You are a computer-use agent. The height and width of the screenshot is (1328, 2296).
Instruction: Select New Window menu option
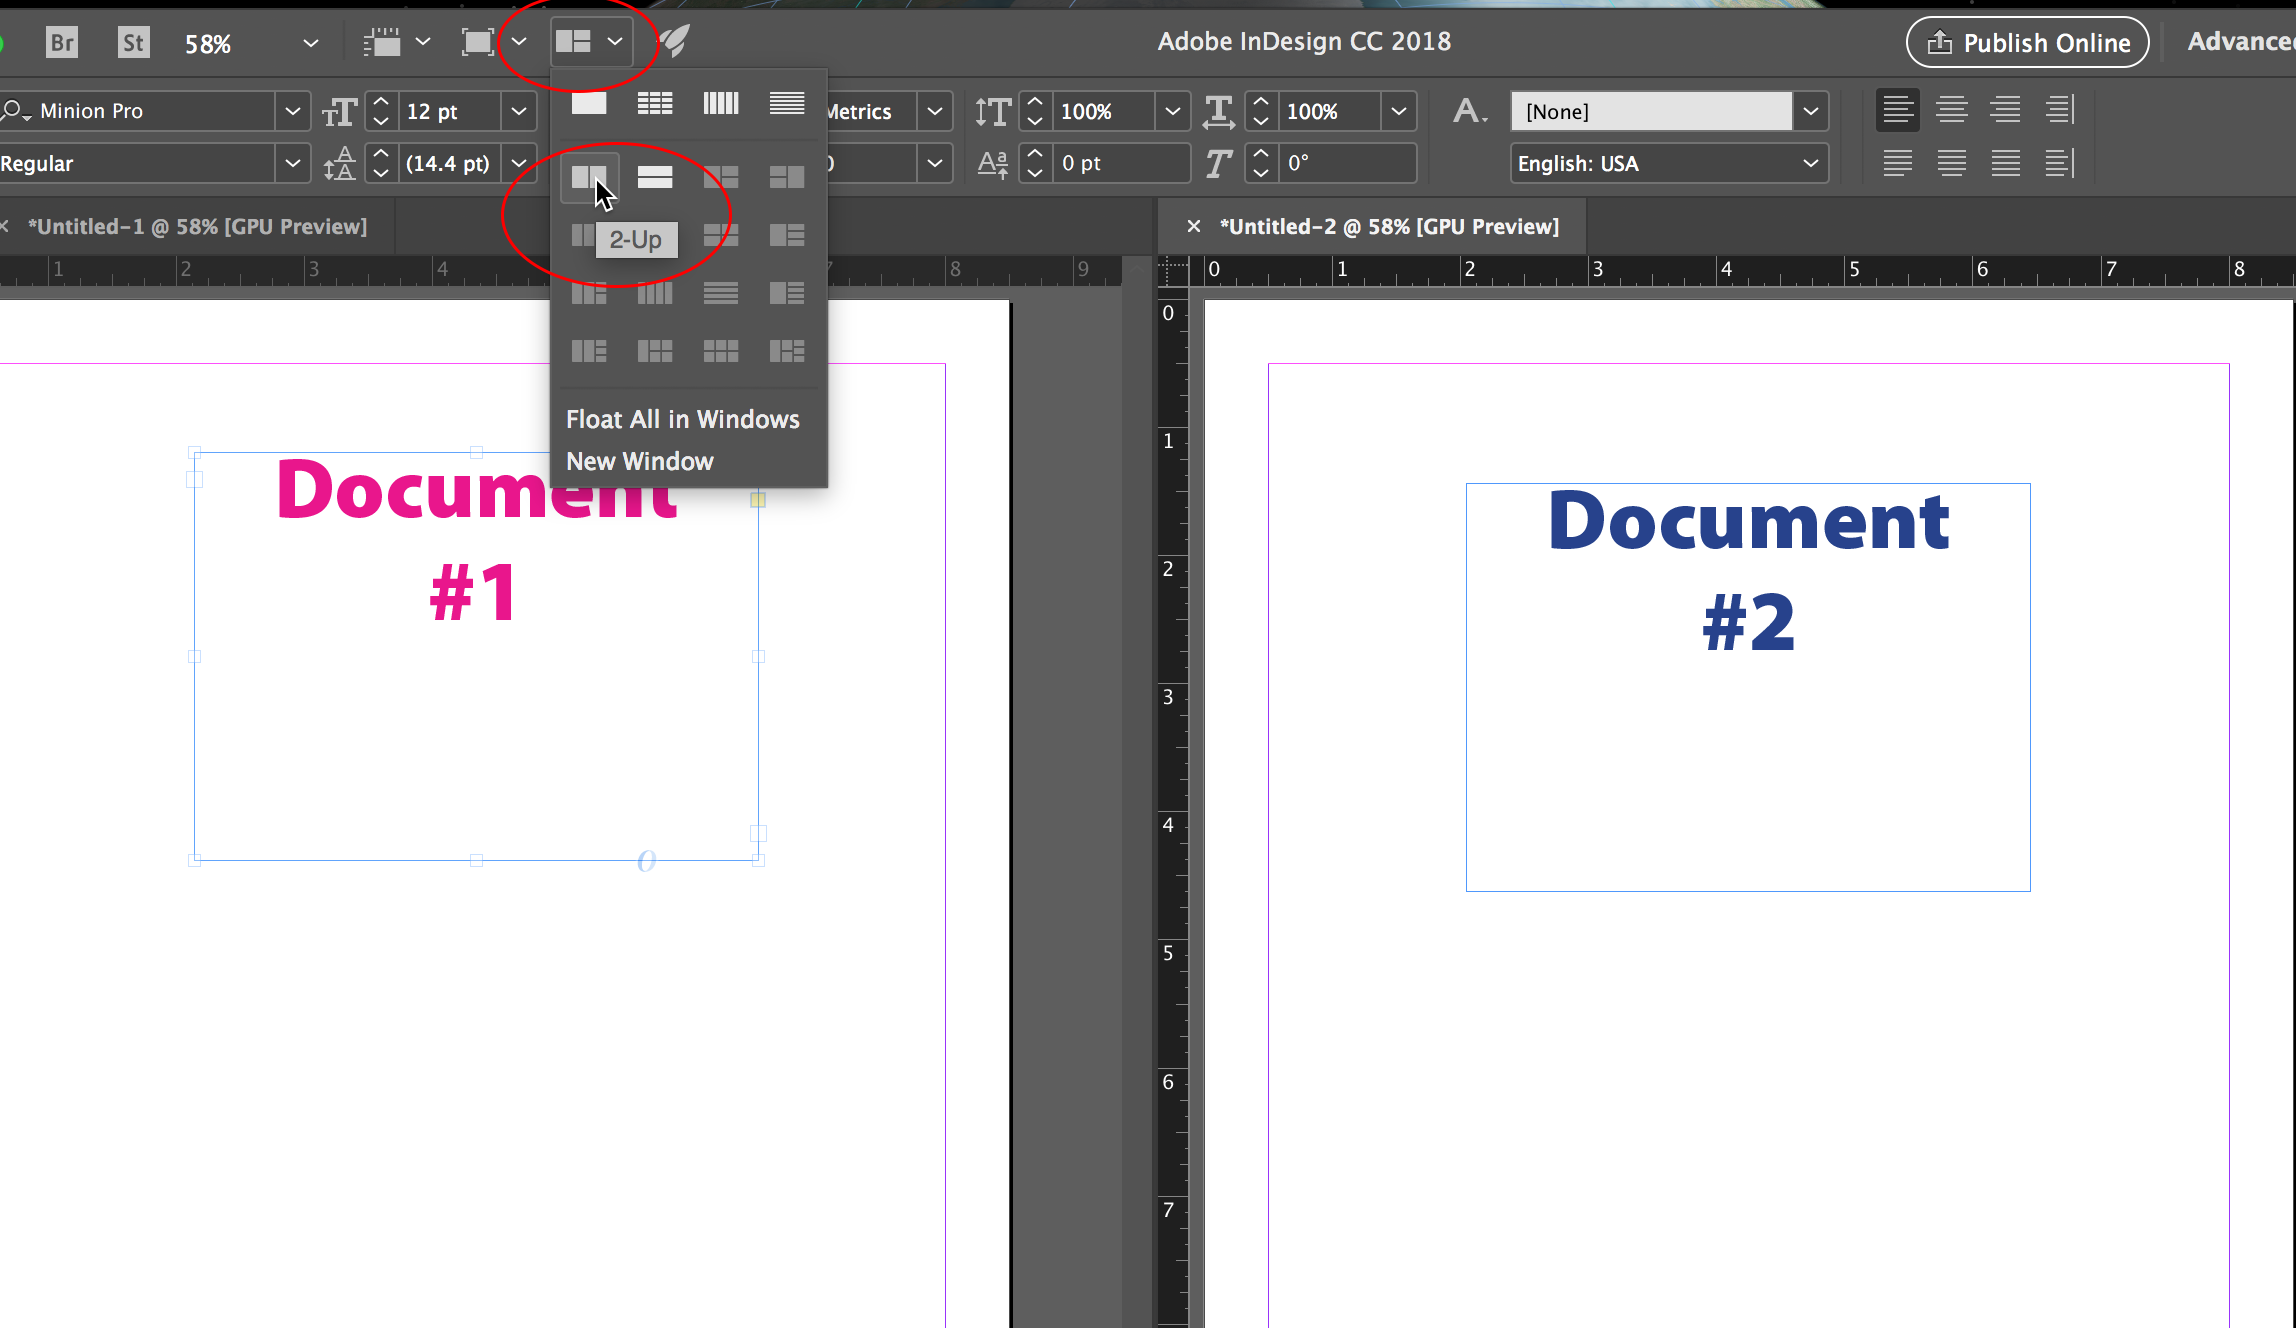tap(638, 460)
